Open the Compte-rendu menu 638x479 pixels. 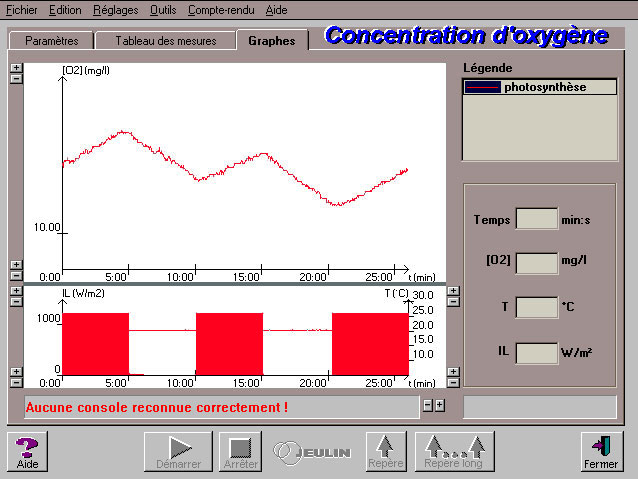217,9
